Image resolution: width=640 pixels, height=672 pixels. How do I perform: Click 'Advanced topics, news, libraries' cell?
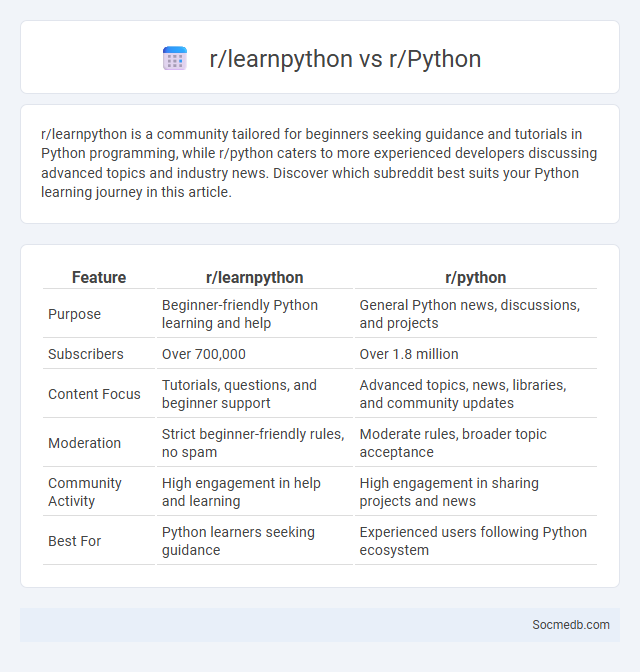476,394
